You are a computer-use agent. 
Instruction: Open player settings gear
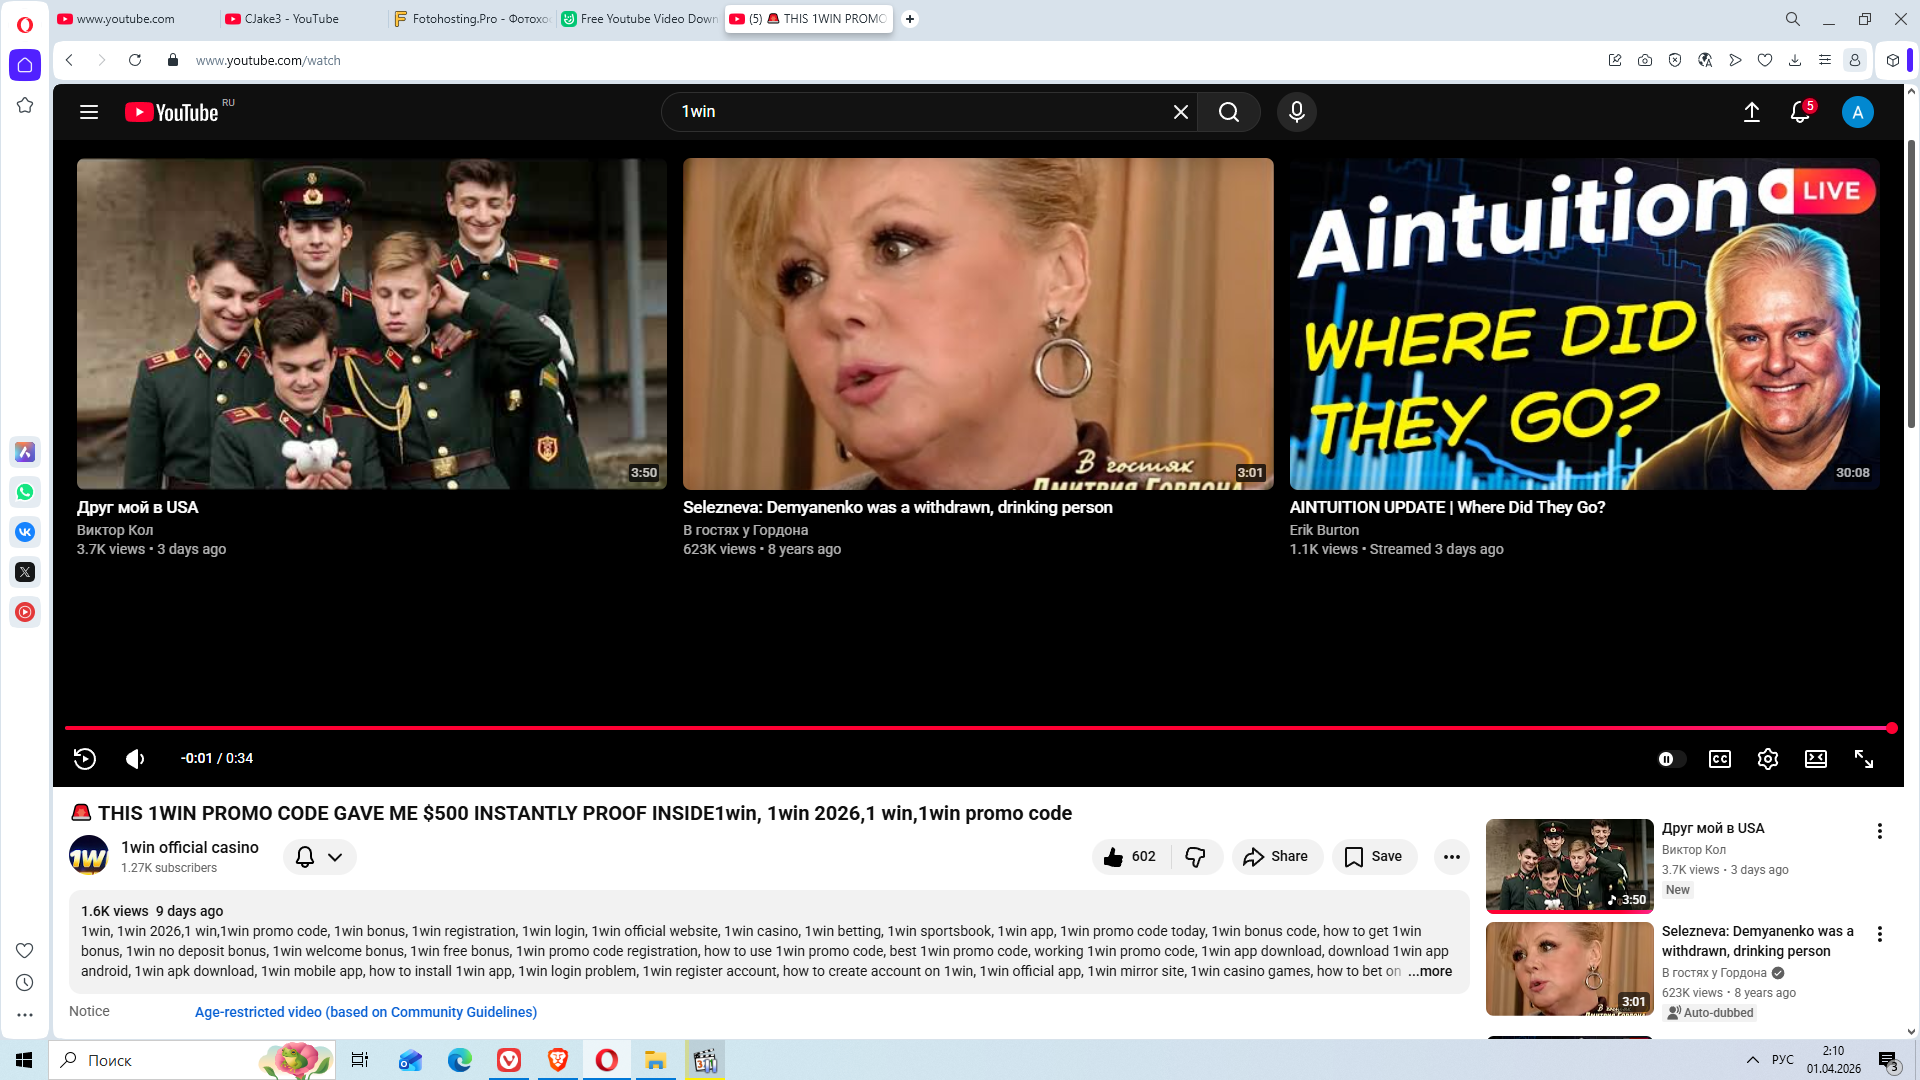(1767, 759)
